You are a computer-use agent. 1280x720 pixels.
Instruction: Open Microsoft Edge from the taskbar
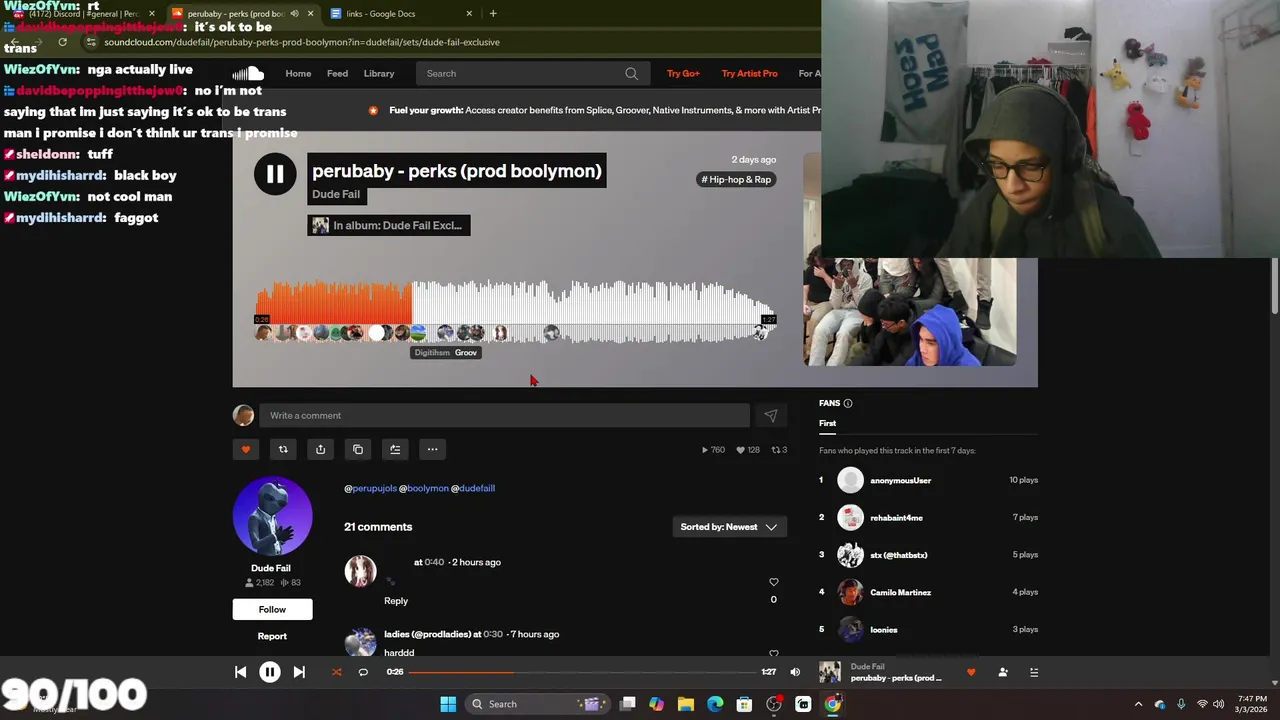click(715, 704)
